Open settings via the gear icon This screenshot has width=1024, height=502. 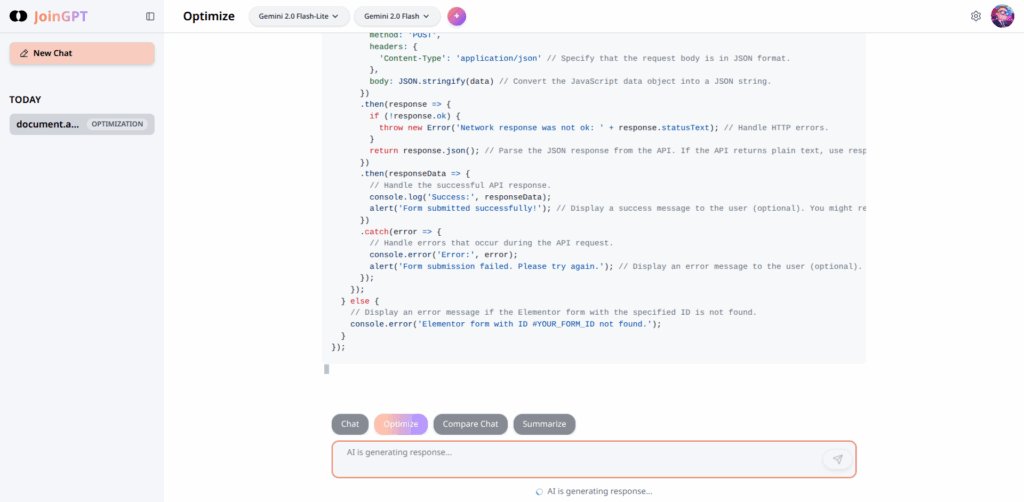coord(976,16)
